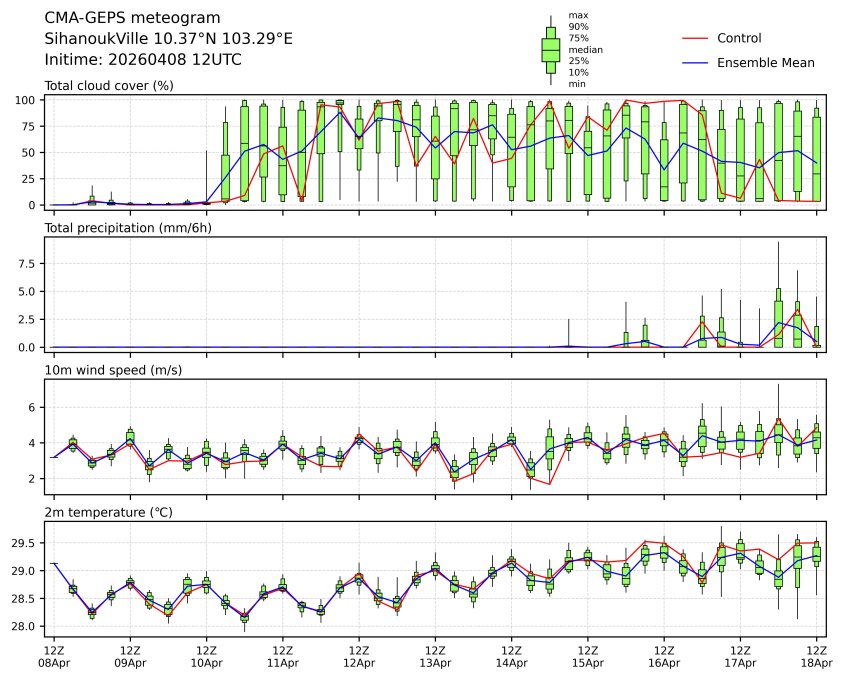Viewport: 844px width, 680px height.
Task: Click the 12Z 18Apr time axis label
Action: point(816,656)
